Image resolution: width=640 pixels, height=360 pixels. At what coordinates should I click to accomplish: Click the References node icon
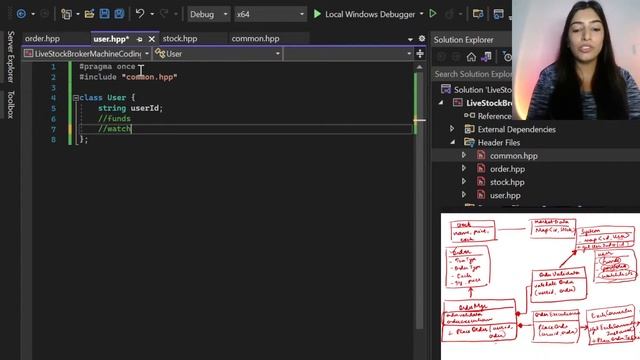click(469, 116)
